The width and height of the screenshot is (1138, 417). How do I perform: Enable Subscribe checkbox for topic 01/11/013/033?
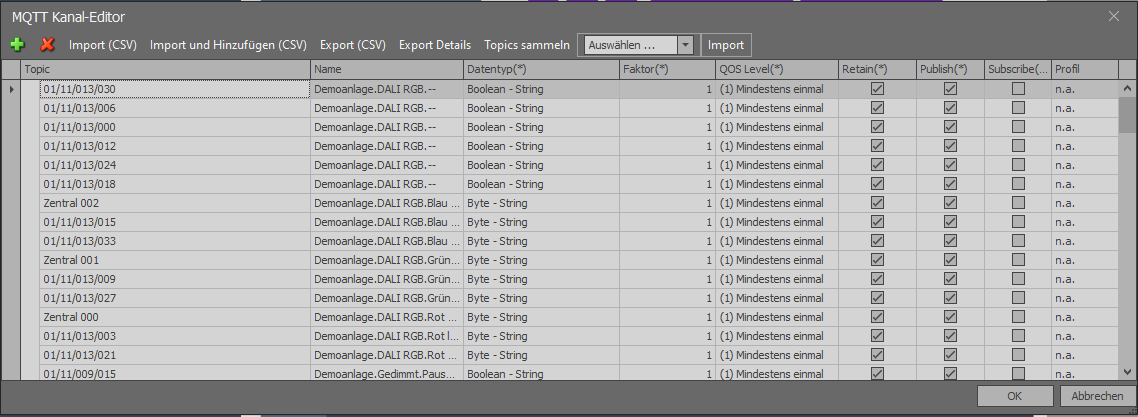pyautogui.click(x=1018, y=241)
